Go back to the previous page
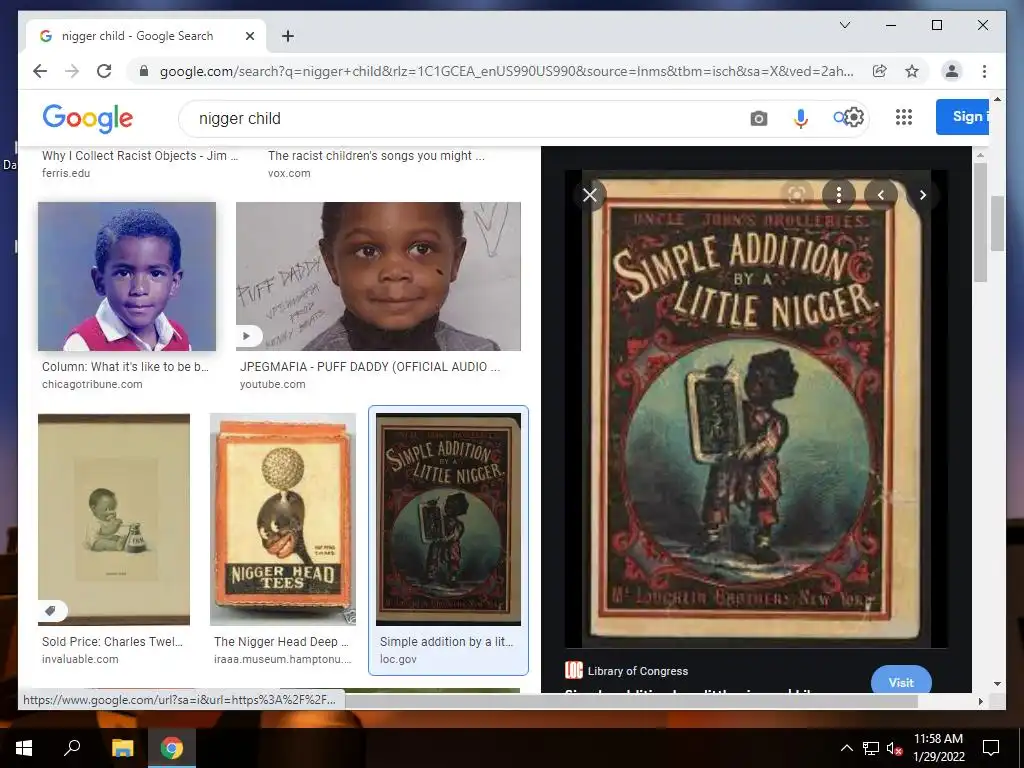 (x=40, y=71)
